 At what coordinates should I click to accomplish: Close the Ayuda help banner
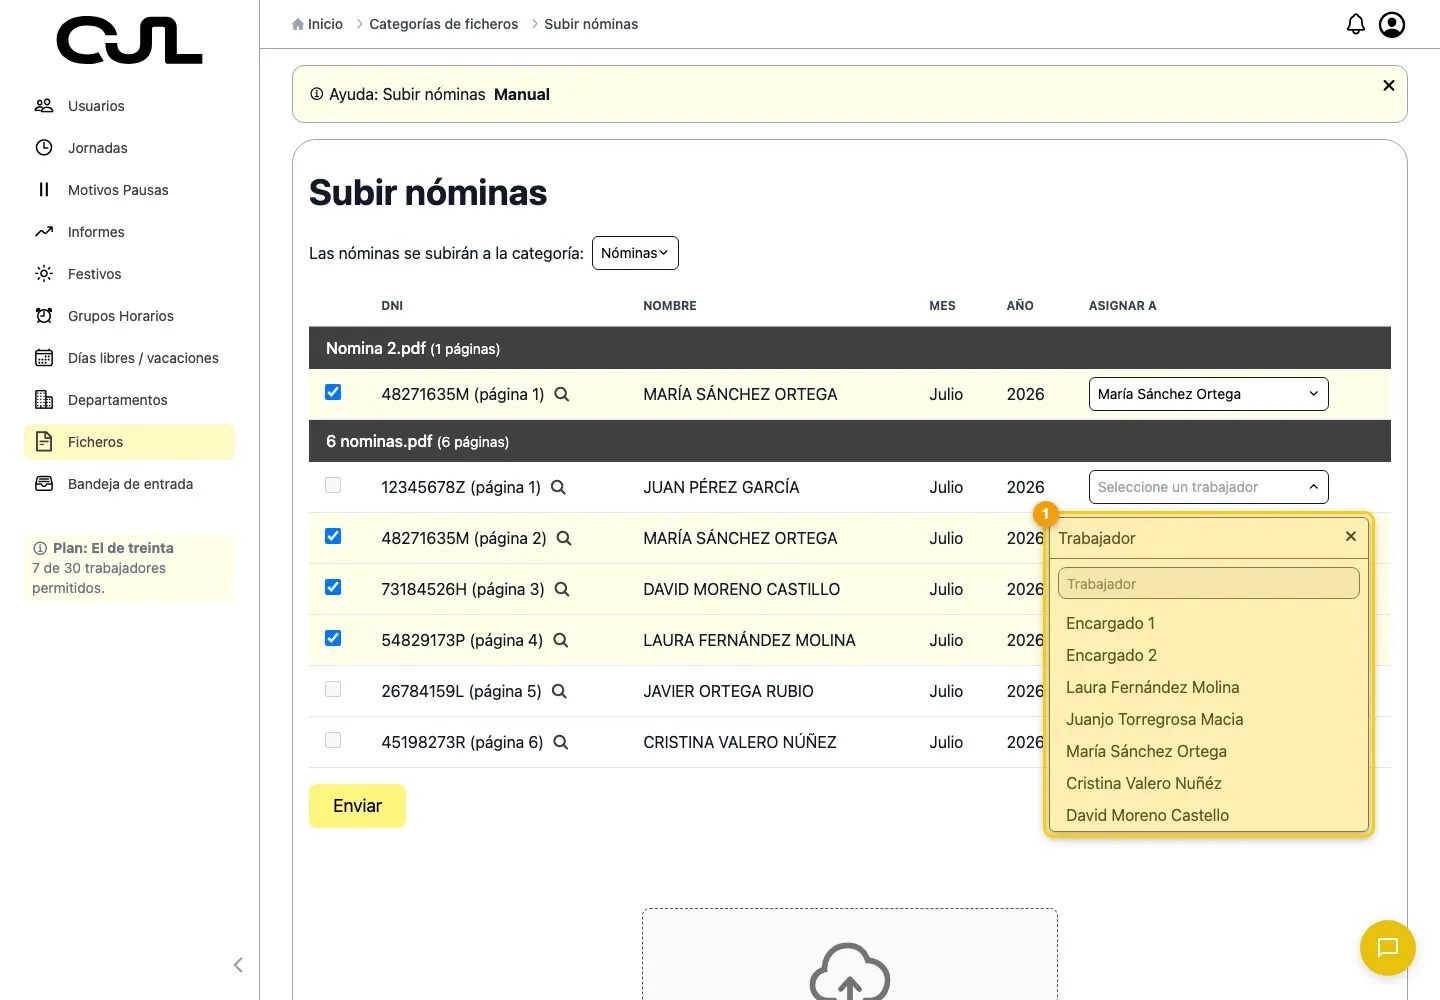[1388, 86]
